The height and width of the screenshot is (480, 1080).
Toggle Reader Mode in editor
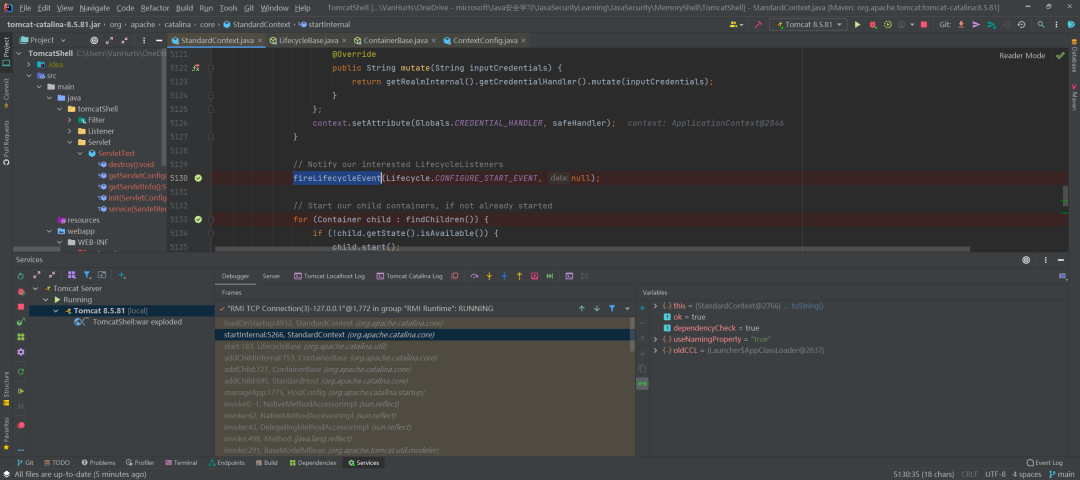click(1021, 56)
